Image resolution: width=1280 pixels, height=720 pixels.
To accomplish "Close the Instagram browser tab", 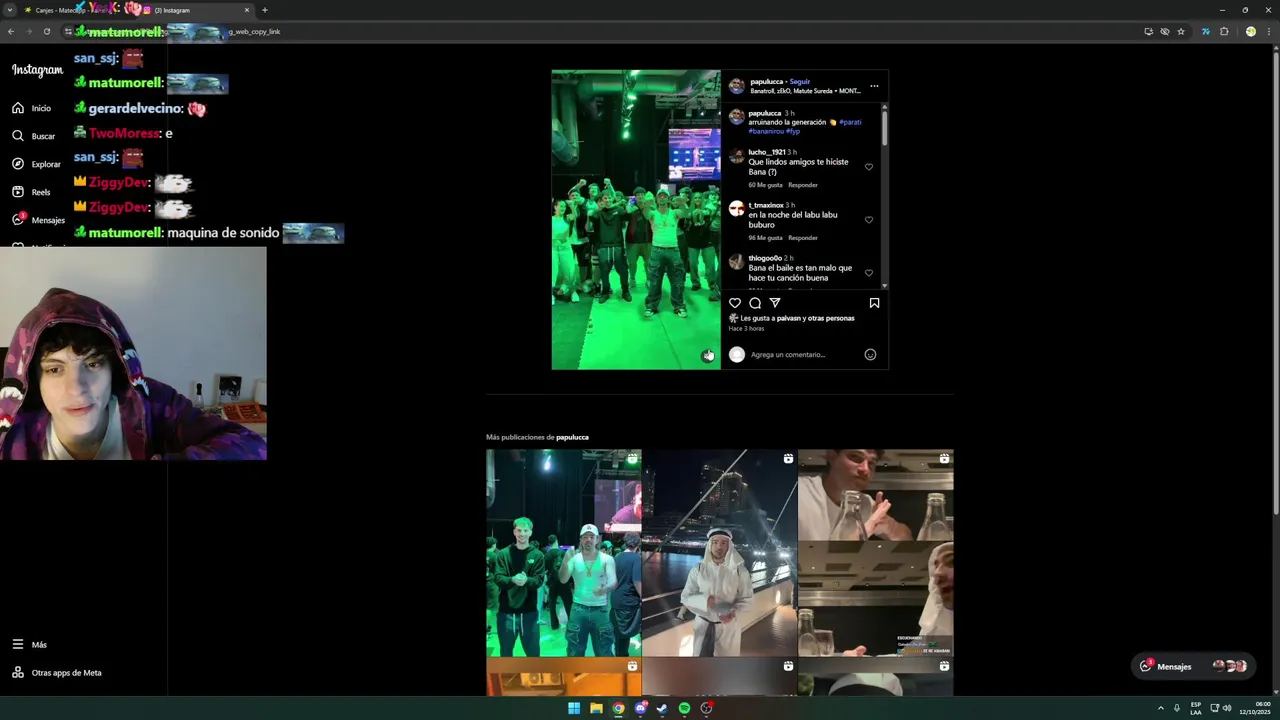I will [247, 10].
